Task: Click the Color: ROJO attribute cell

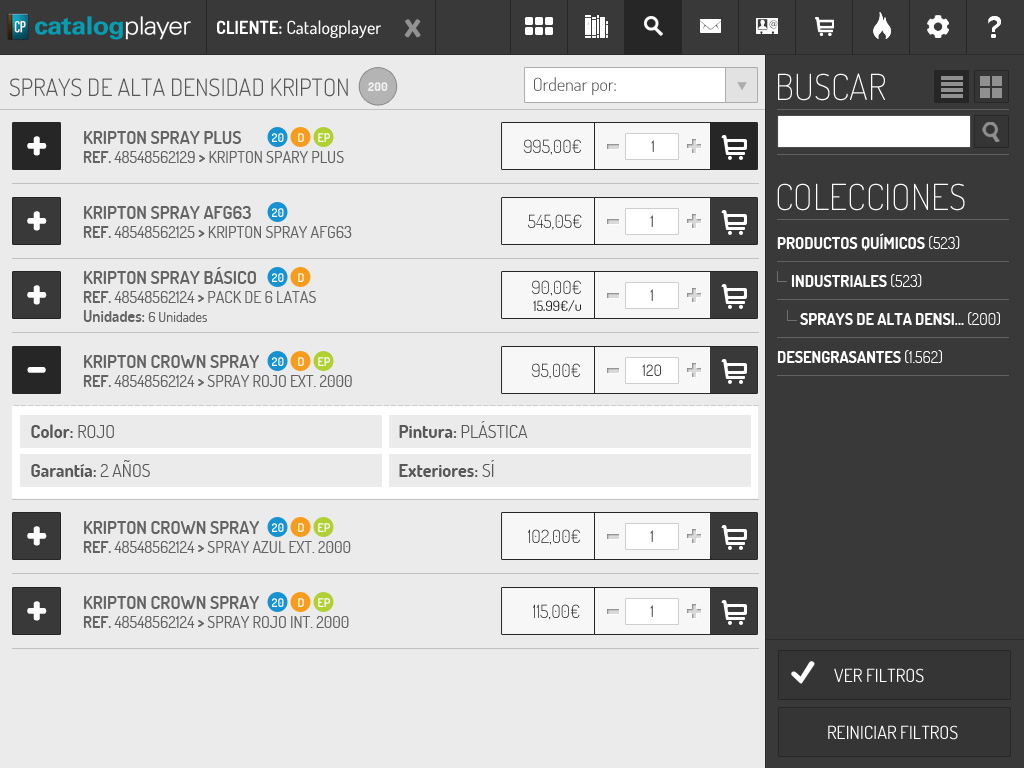Action: pos(201,432)
